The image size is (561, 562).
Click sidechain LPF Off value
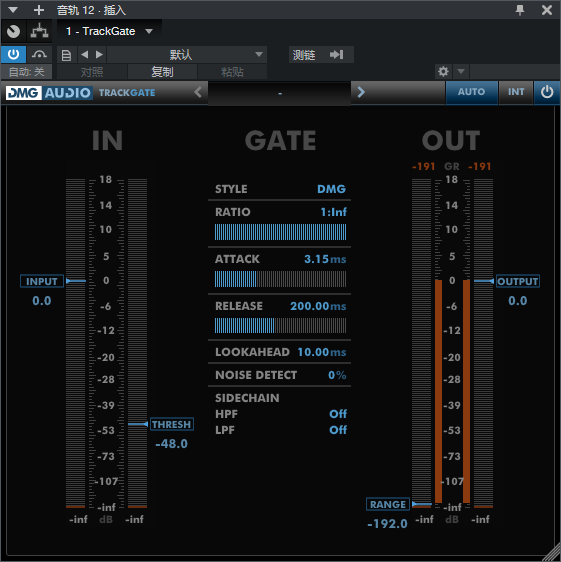pyautogui.click(x=338, y=430)
